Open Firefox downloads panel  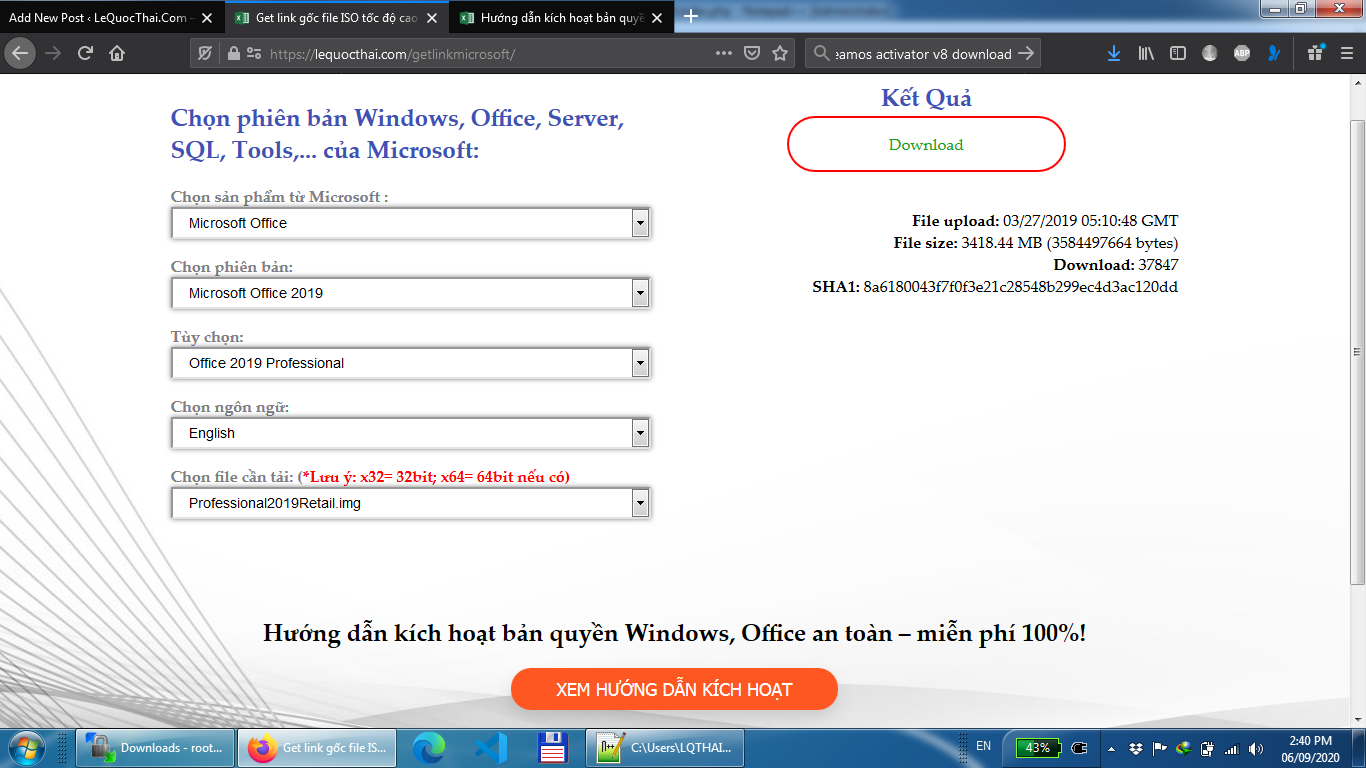[1114, 54]
